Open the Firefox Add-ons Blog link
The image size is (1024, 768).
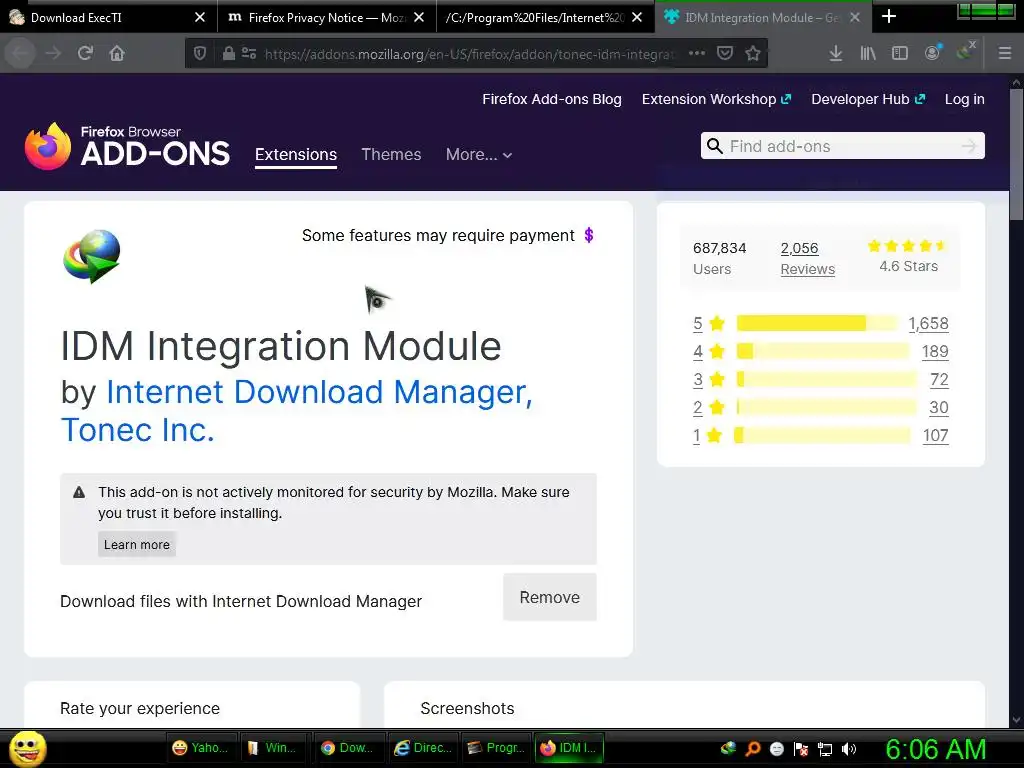(552, 99)
